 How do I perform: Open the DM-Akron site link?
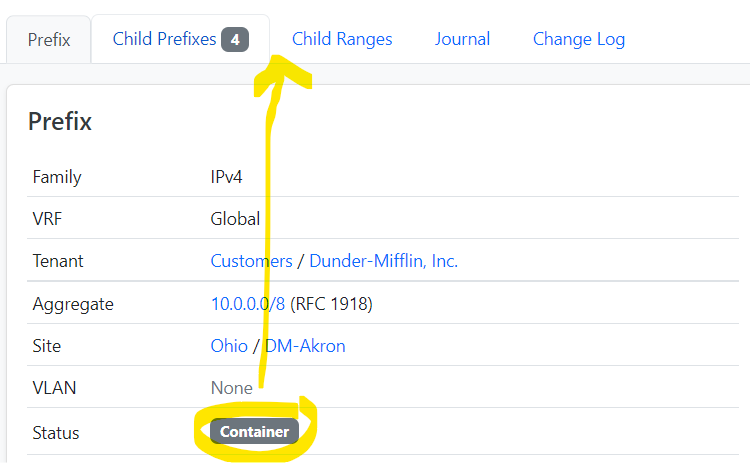pos(305,346)
